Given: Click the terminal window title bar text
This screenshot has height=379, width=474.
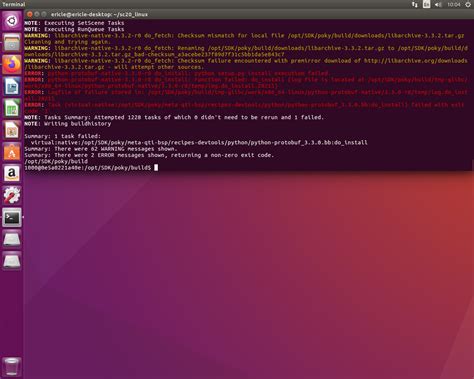Looking at the screenshot, I should coord(99,14).
